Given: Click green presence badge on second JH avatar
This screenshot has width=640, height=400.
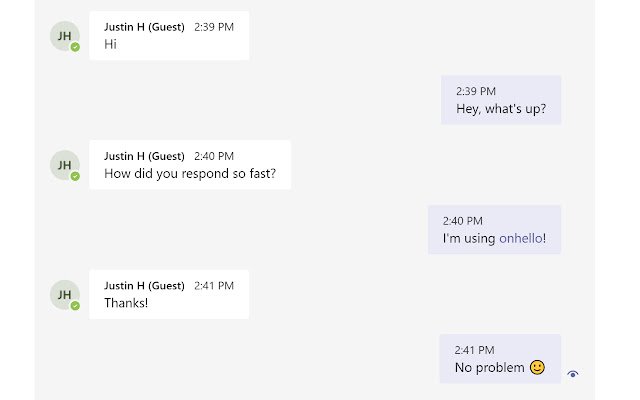Looking at the screenshot, I should click(x=75, y=176).
